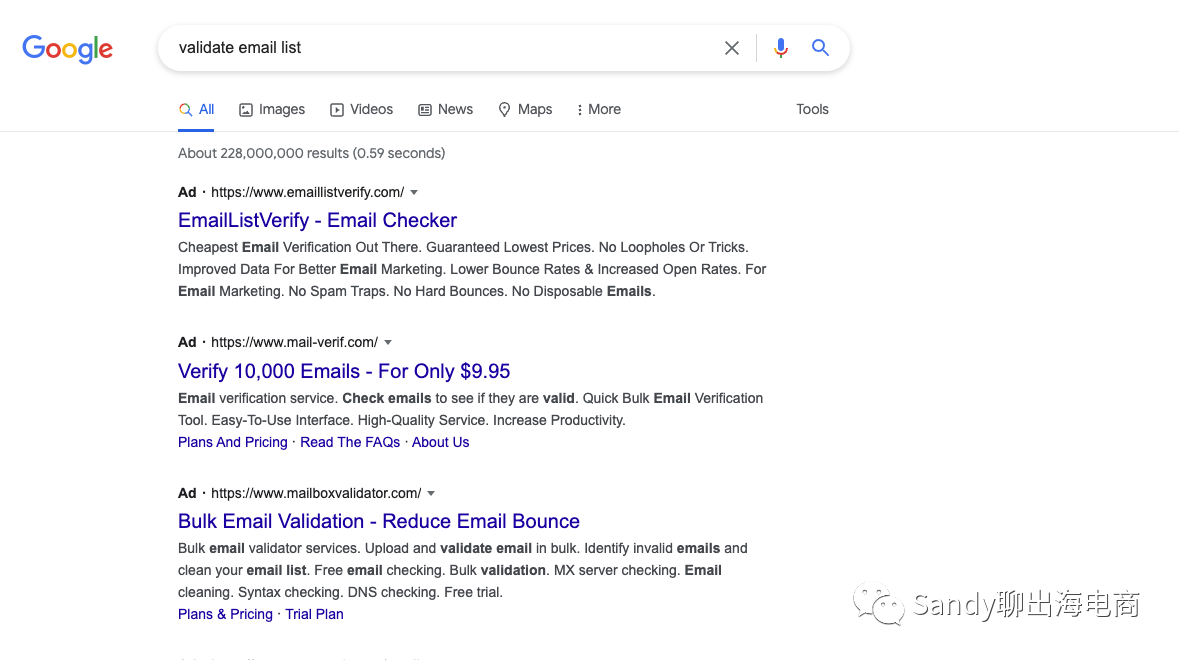Viewport: 1179px width, 660px height.
Task: Click the Read The FAQs sitelink
Action: [350, 442]
